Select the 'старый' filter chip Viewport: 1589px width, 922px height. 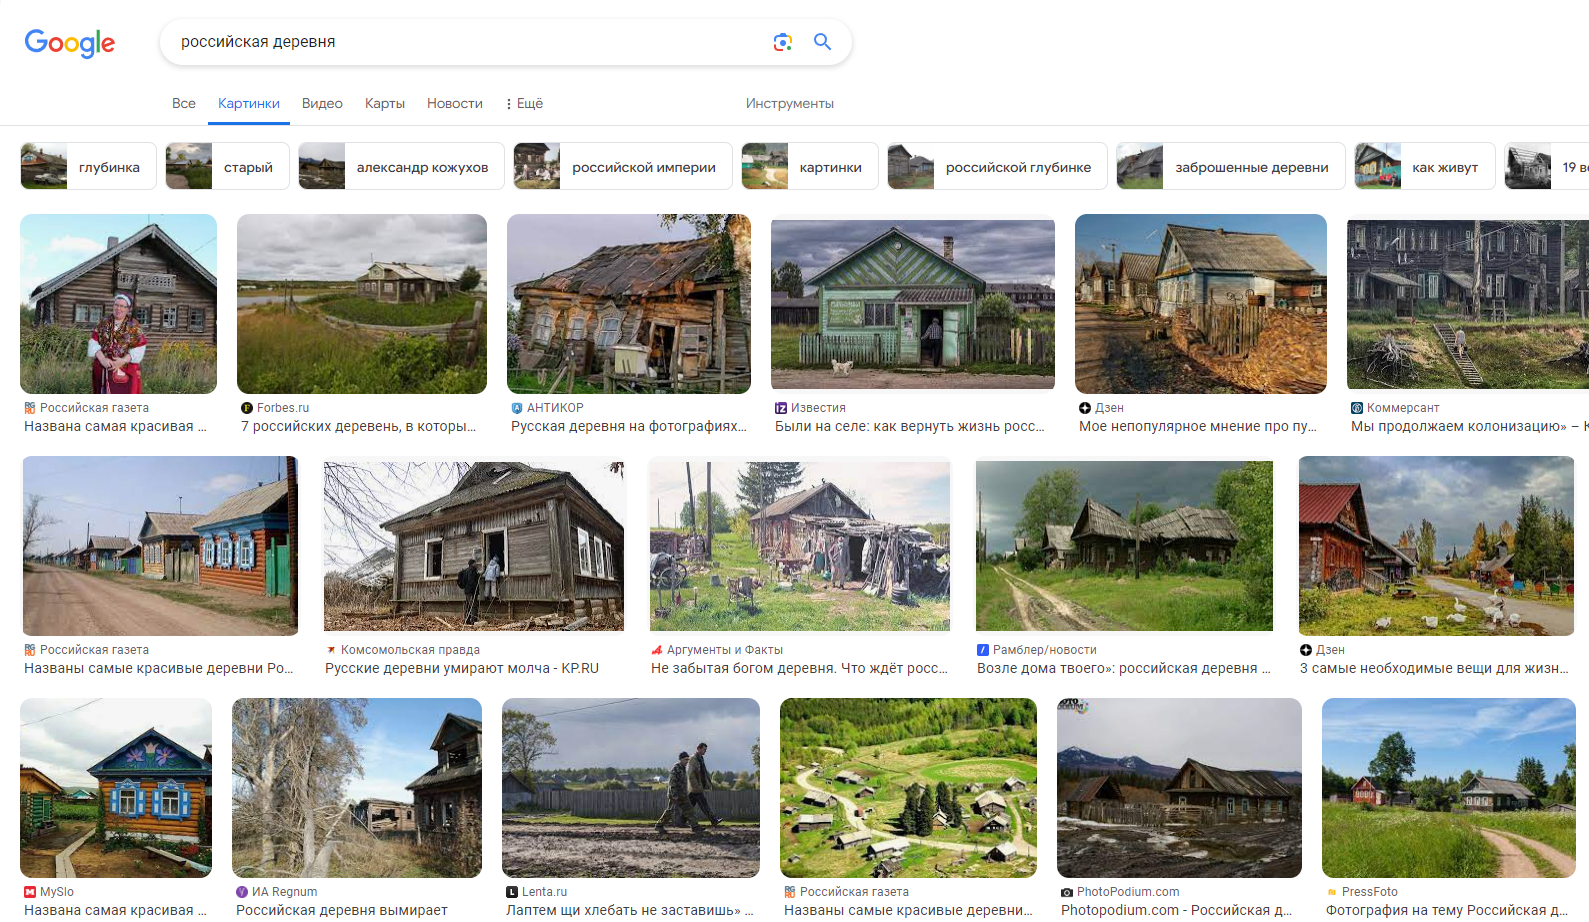tap(227, 167)
